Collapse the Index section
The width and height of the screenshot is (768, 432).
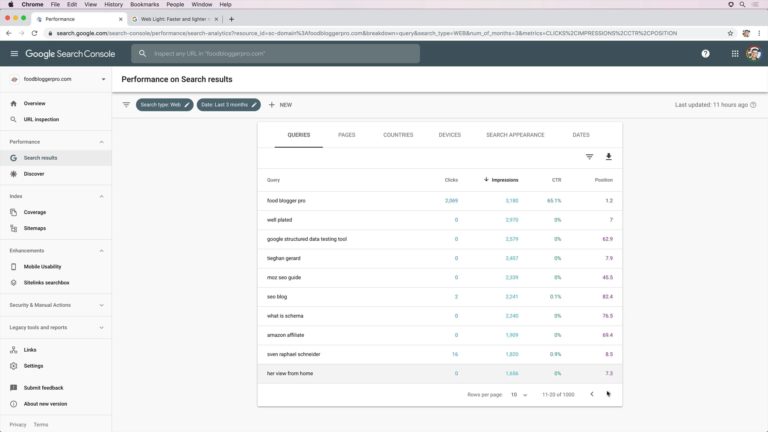click(101, 196)
